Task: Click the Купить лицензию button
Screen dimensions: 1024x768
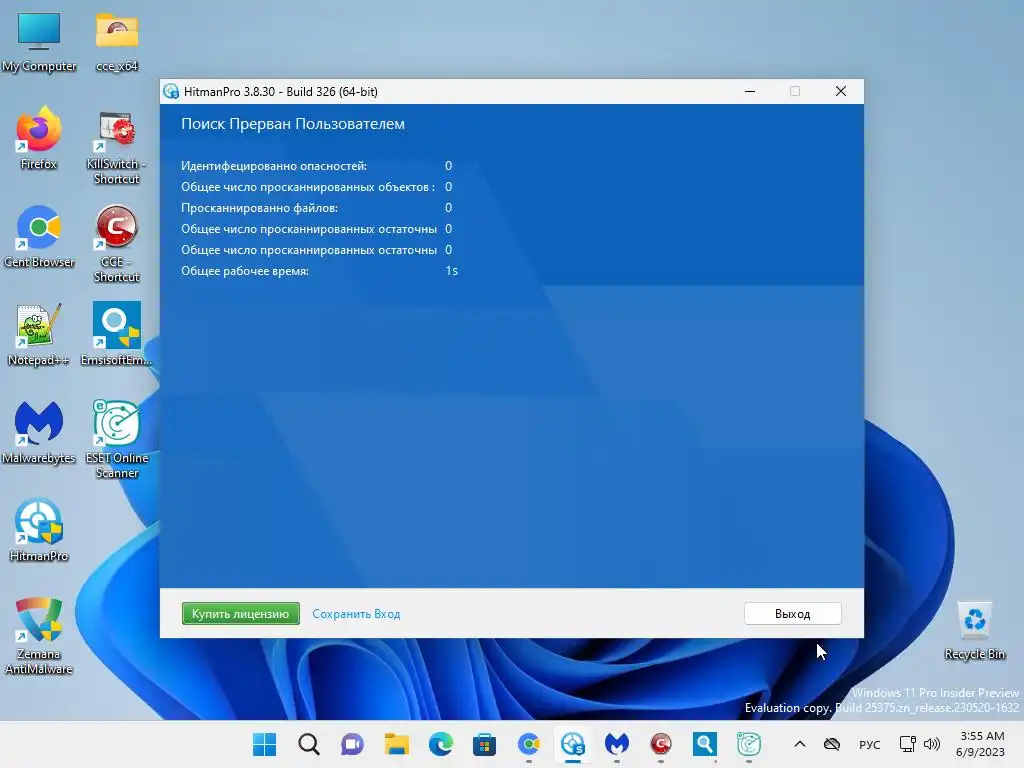Action: 240,614
